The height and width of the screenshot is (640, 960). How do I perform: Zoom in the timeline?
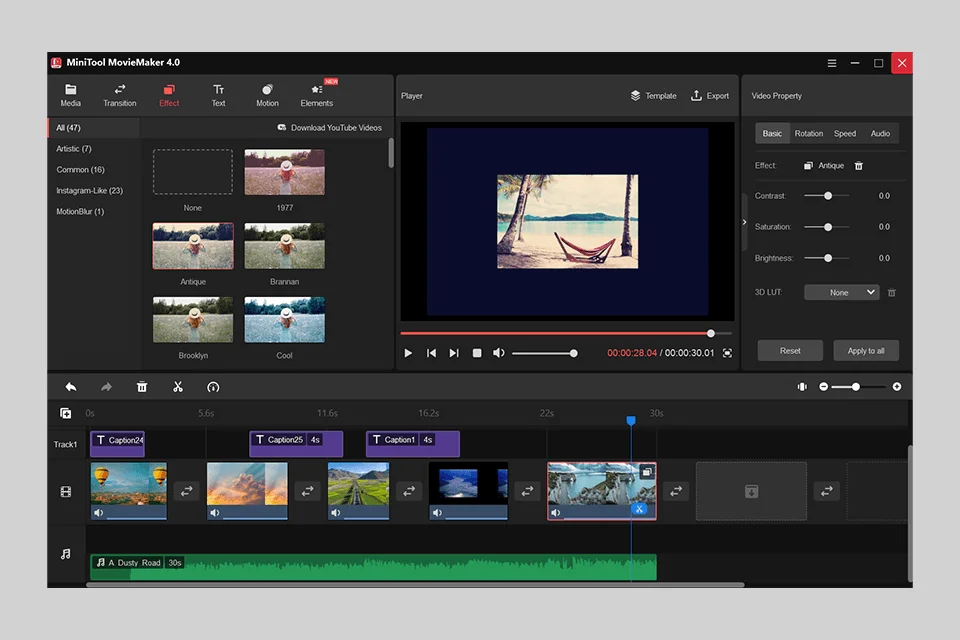click(x=897, y=386)
